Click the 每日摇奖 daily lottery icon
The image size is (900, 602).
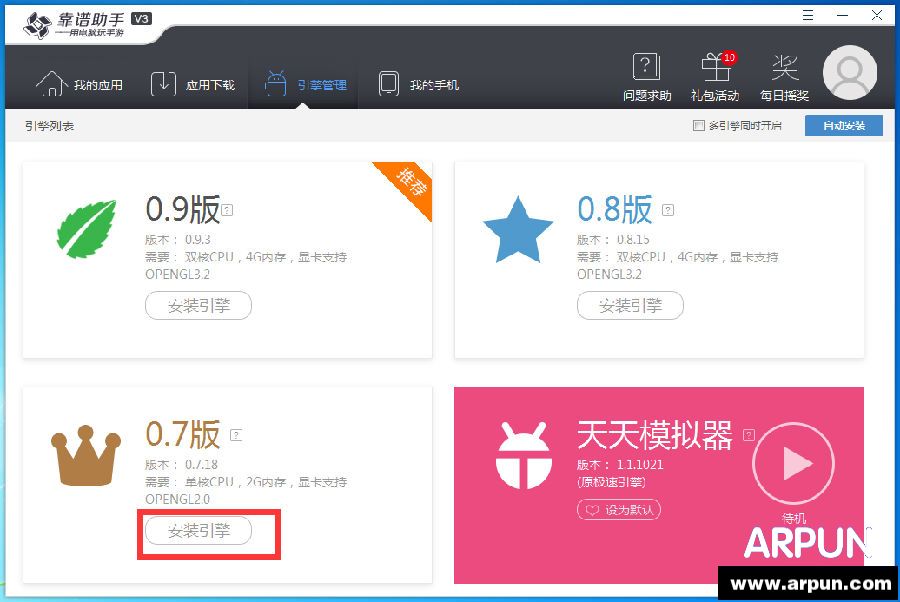click(x=784, y=68)
